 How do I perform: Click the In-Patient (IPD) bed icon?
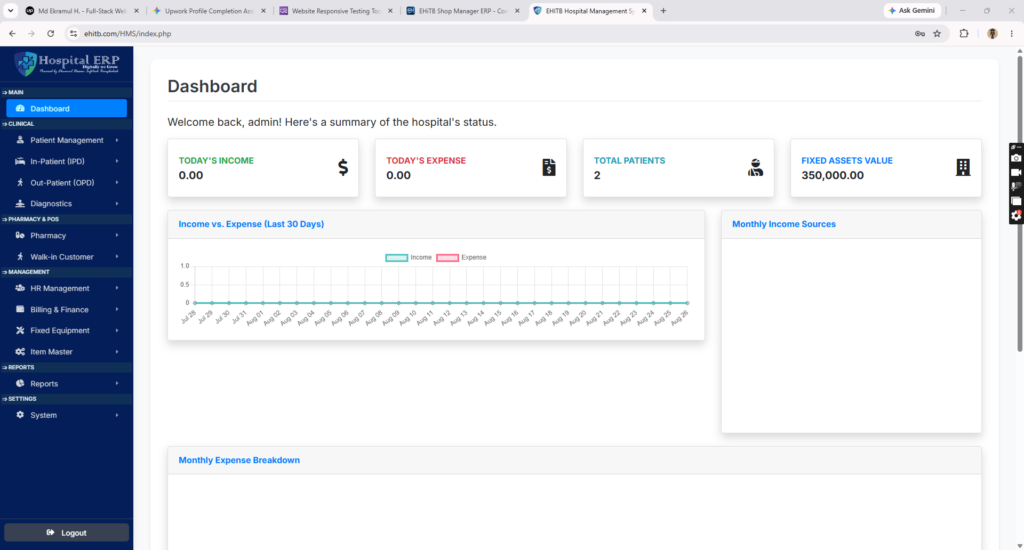pyautogui.click(x=20, y=161)
